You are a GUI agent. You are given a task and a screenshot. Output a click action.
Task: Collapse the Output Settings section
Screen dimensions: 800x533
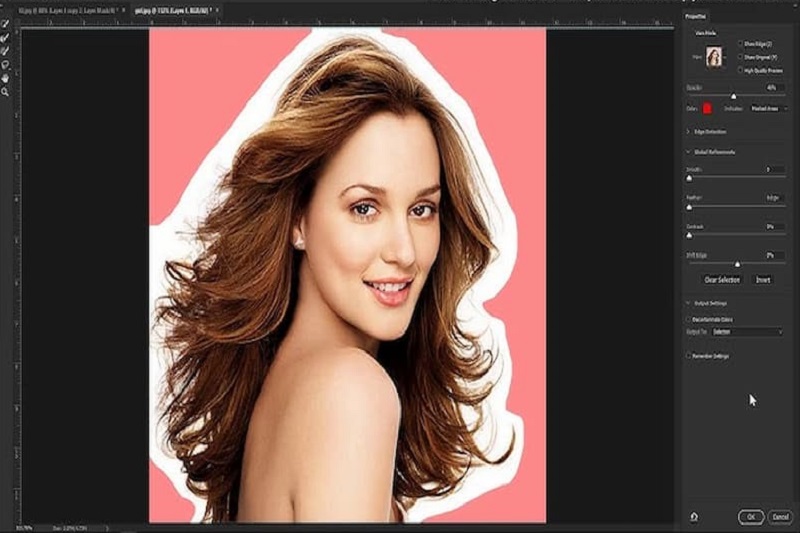[688, 303]
